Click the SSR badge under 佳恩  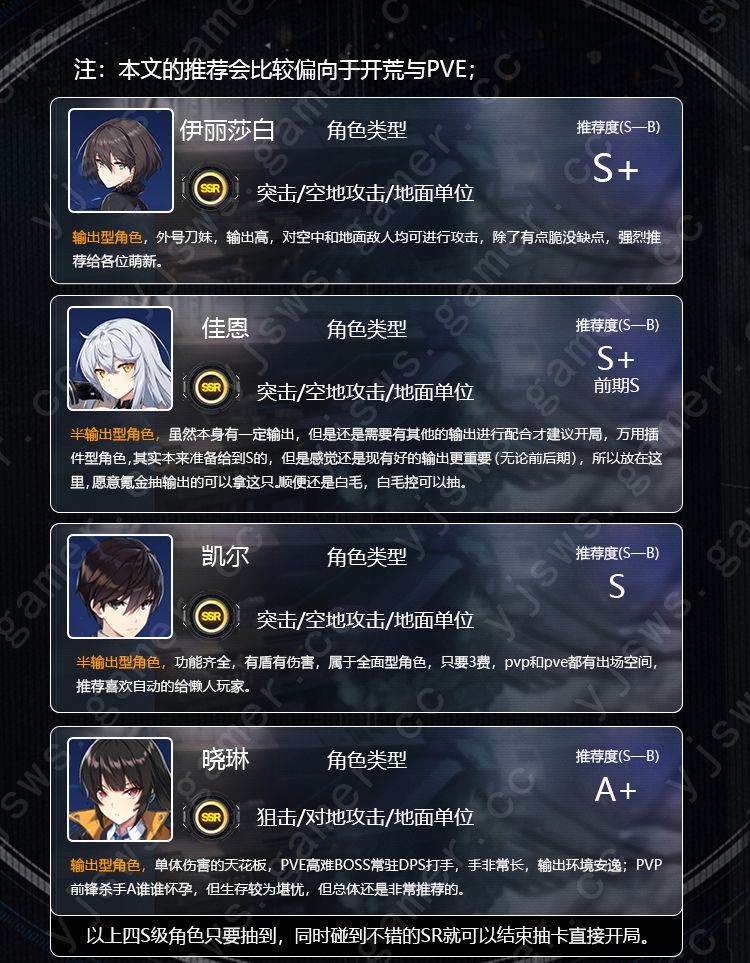click(x=211, y=388)
